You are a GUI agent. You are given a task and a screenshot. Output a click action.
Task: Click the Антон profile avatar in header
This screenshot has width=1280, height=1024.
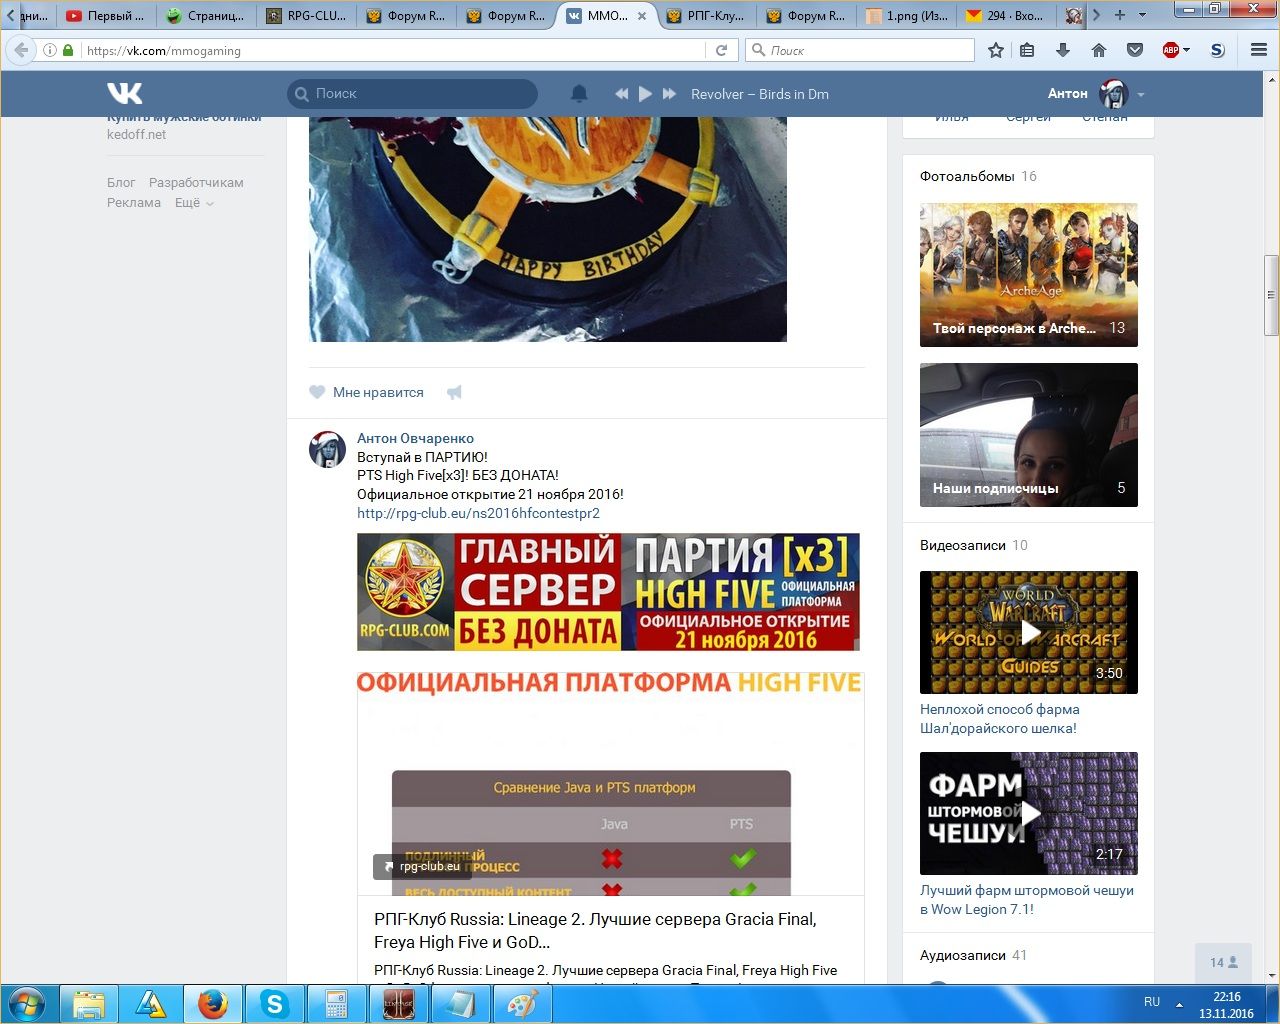(x=1113, y=93)
